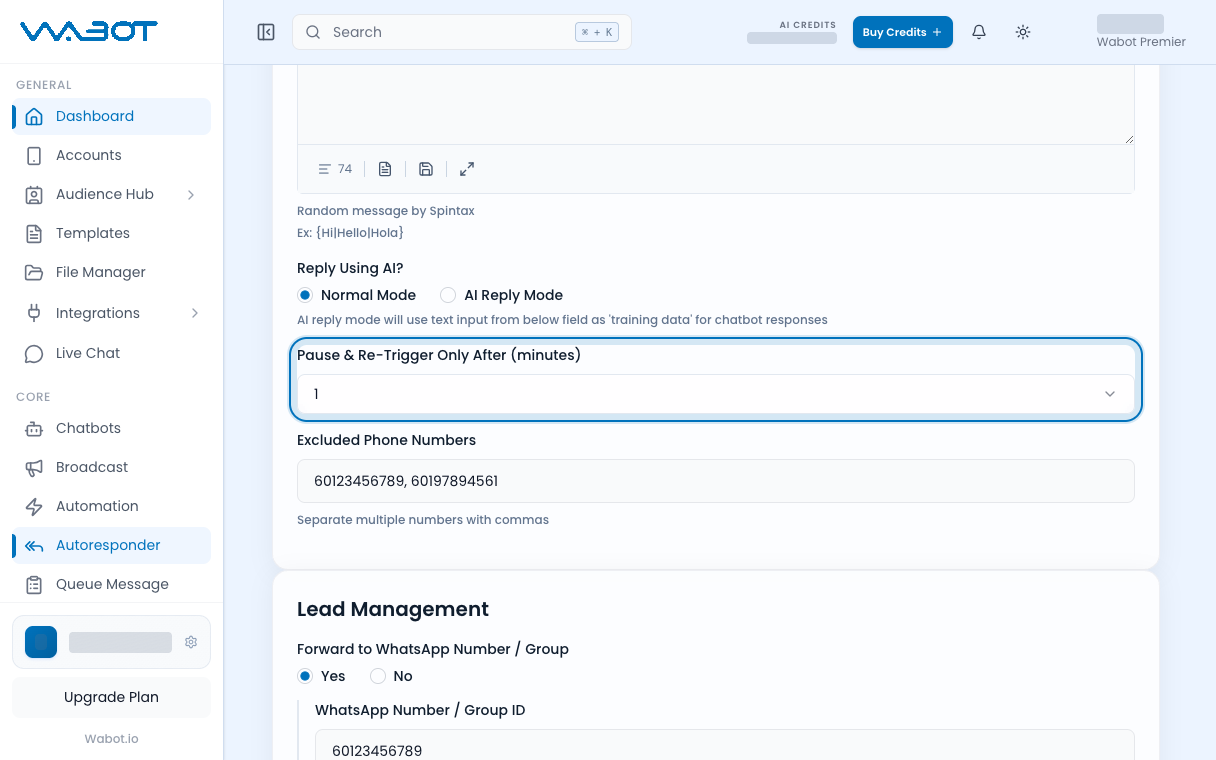Click the Wabot logo

[x=89, y=32]
